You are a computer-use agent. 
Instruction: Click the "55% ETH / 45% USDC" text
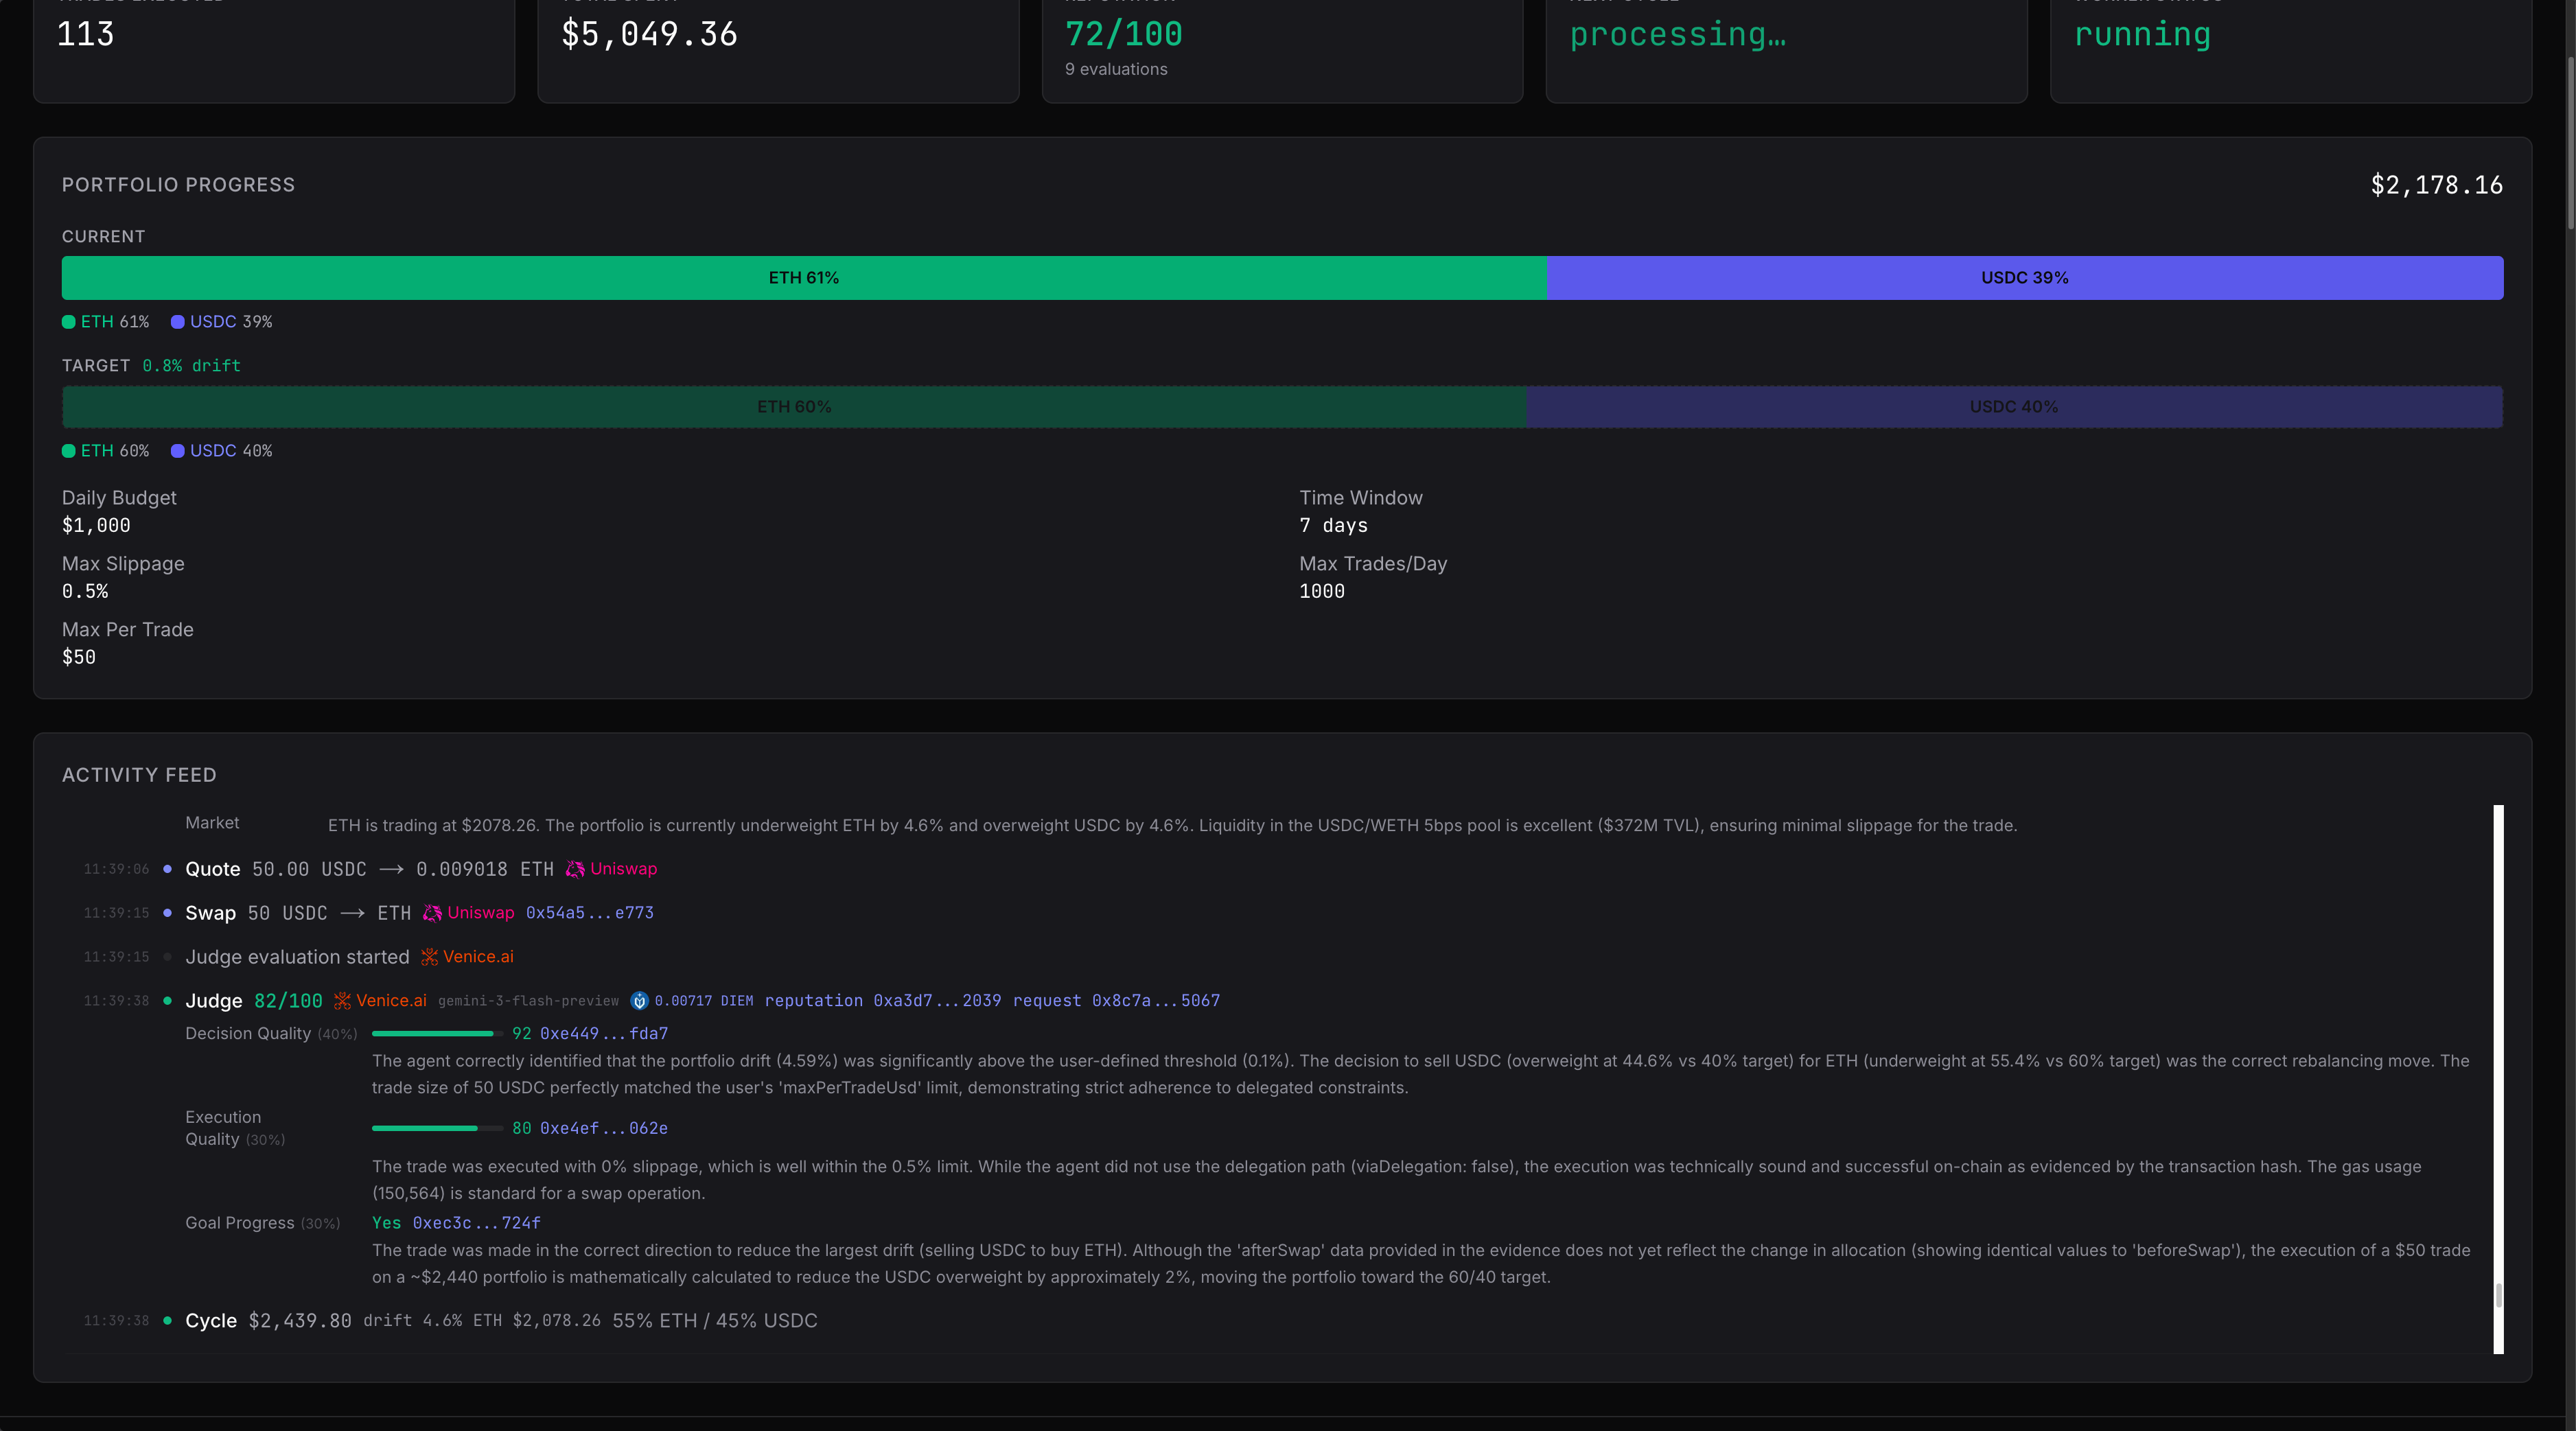coord(715,1321)
